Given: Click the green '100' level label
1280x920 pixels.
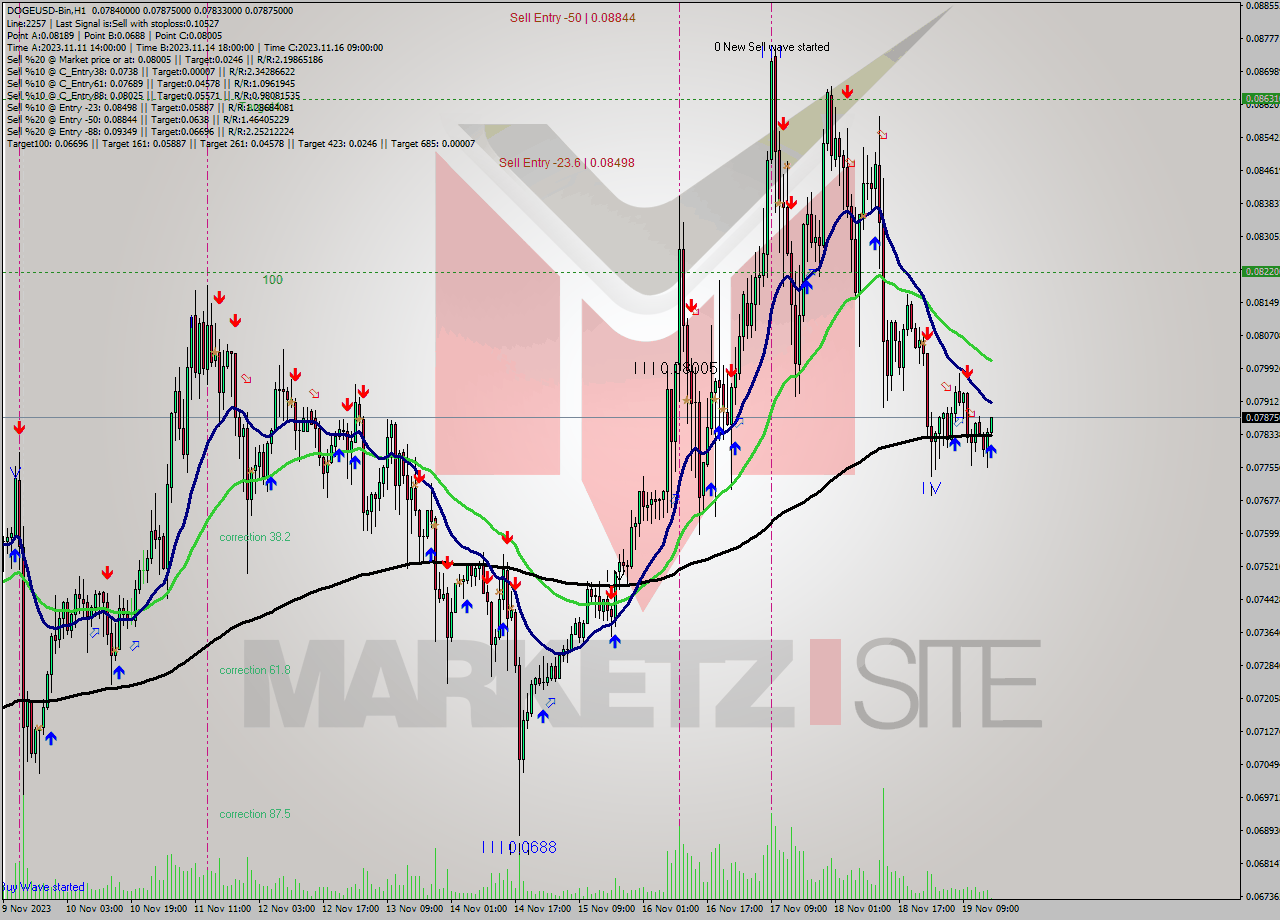Looking at the screenshot, I should click(273, 280).
